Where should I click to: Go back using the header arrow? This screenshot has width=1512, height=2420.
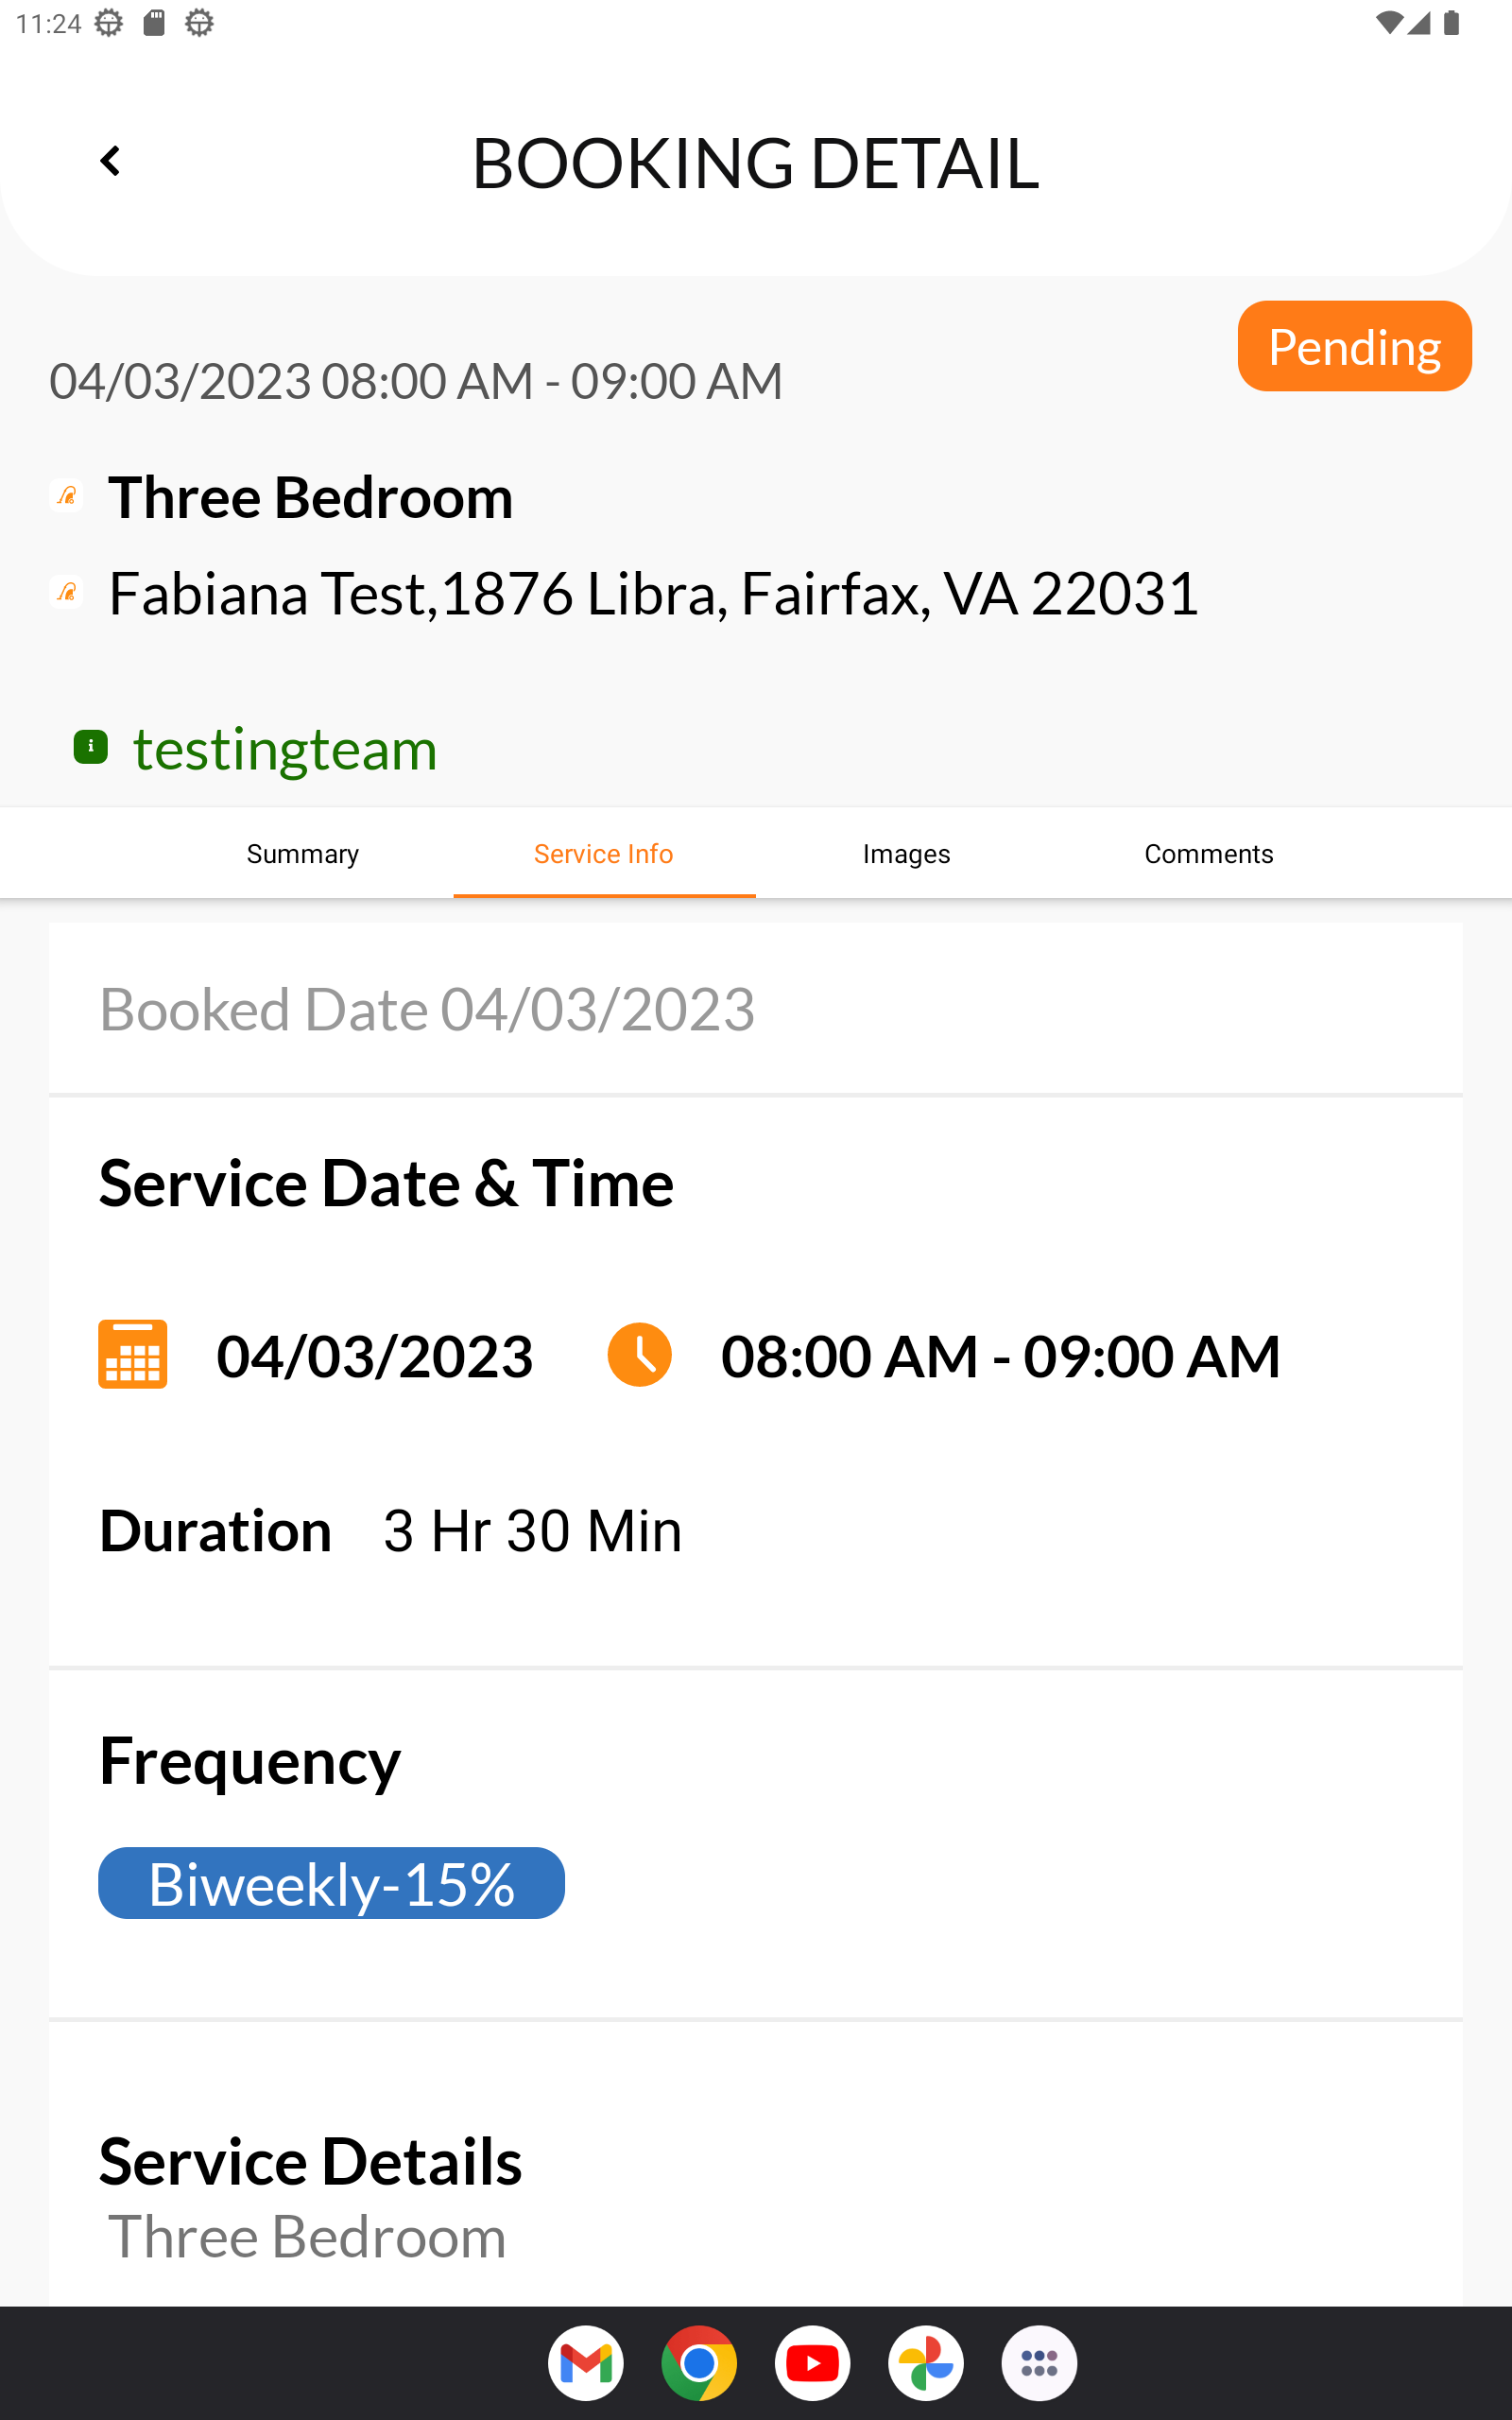[110, 161]
